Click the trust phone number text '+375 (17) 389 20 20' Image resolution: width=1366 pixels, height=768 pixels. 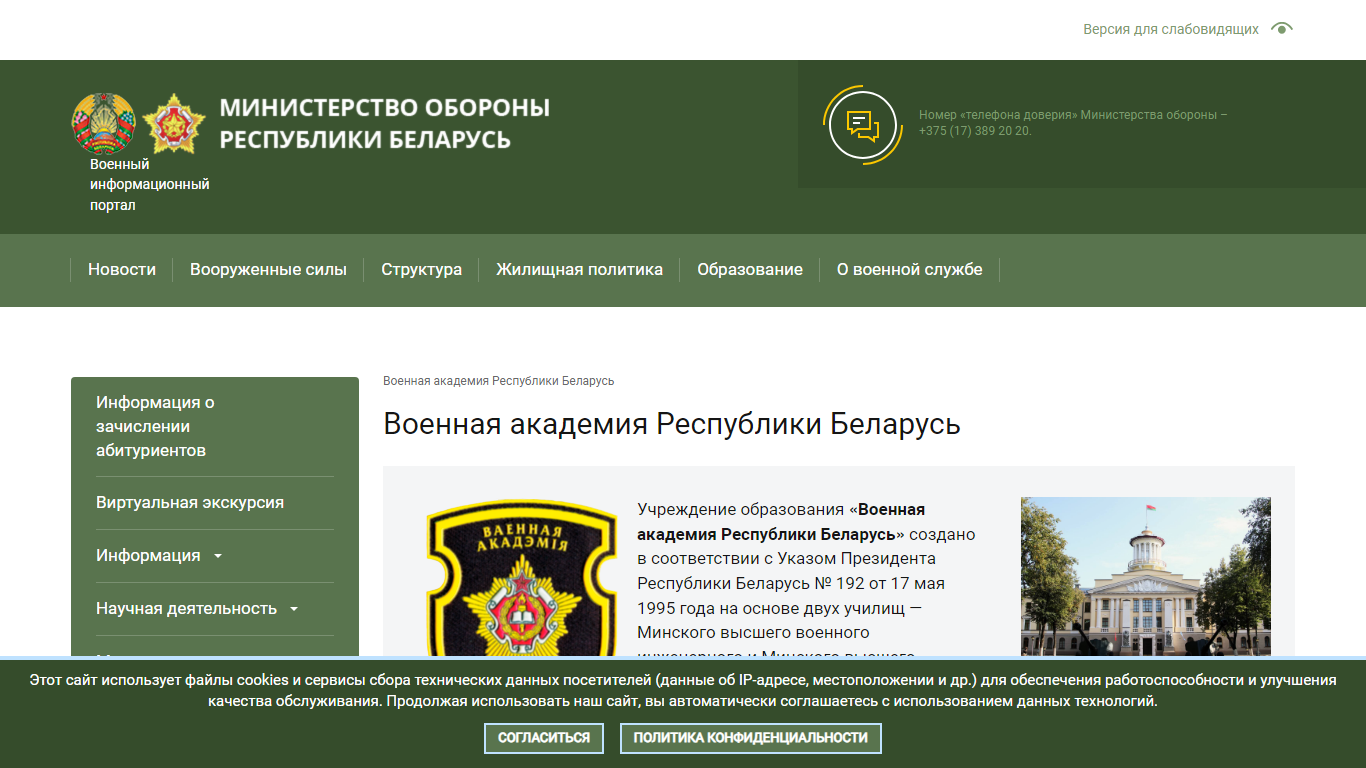click(x=974, y=131)
